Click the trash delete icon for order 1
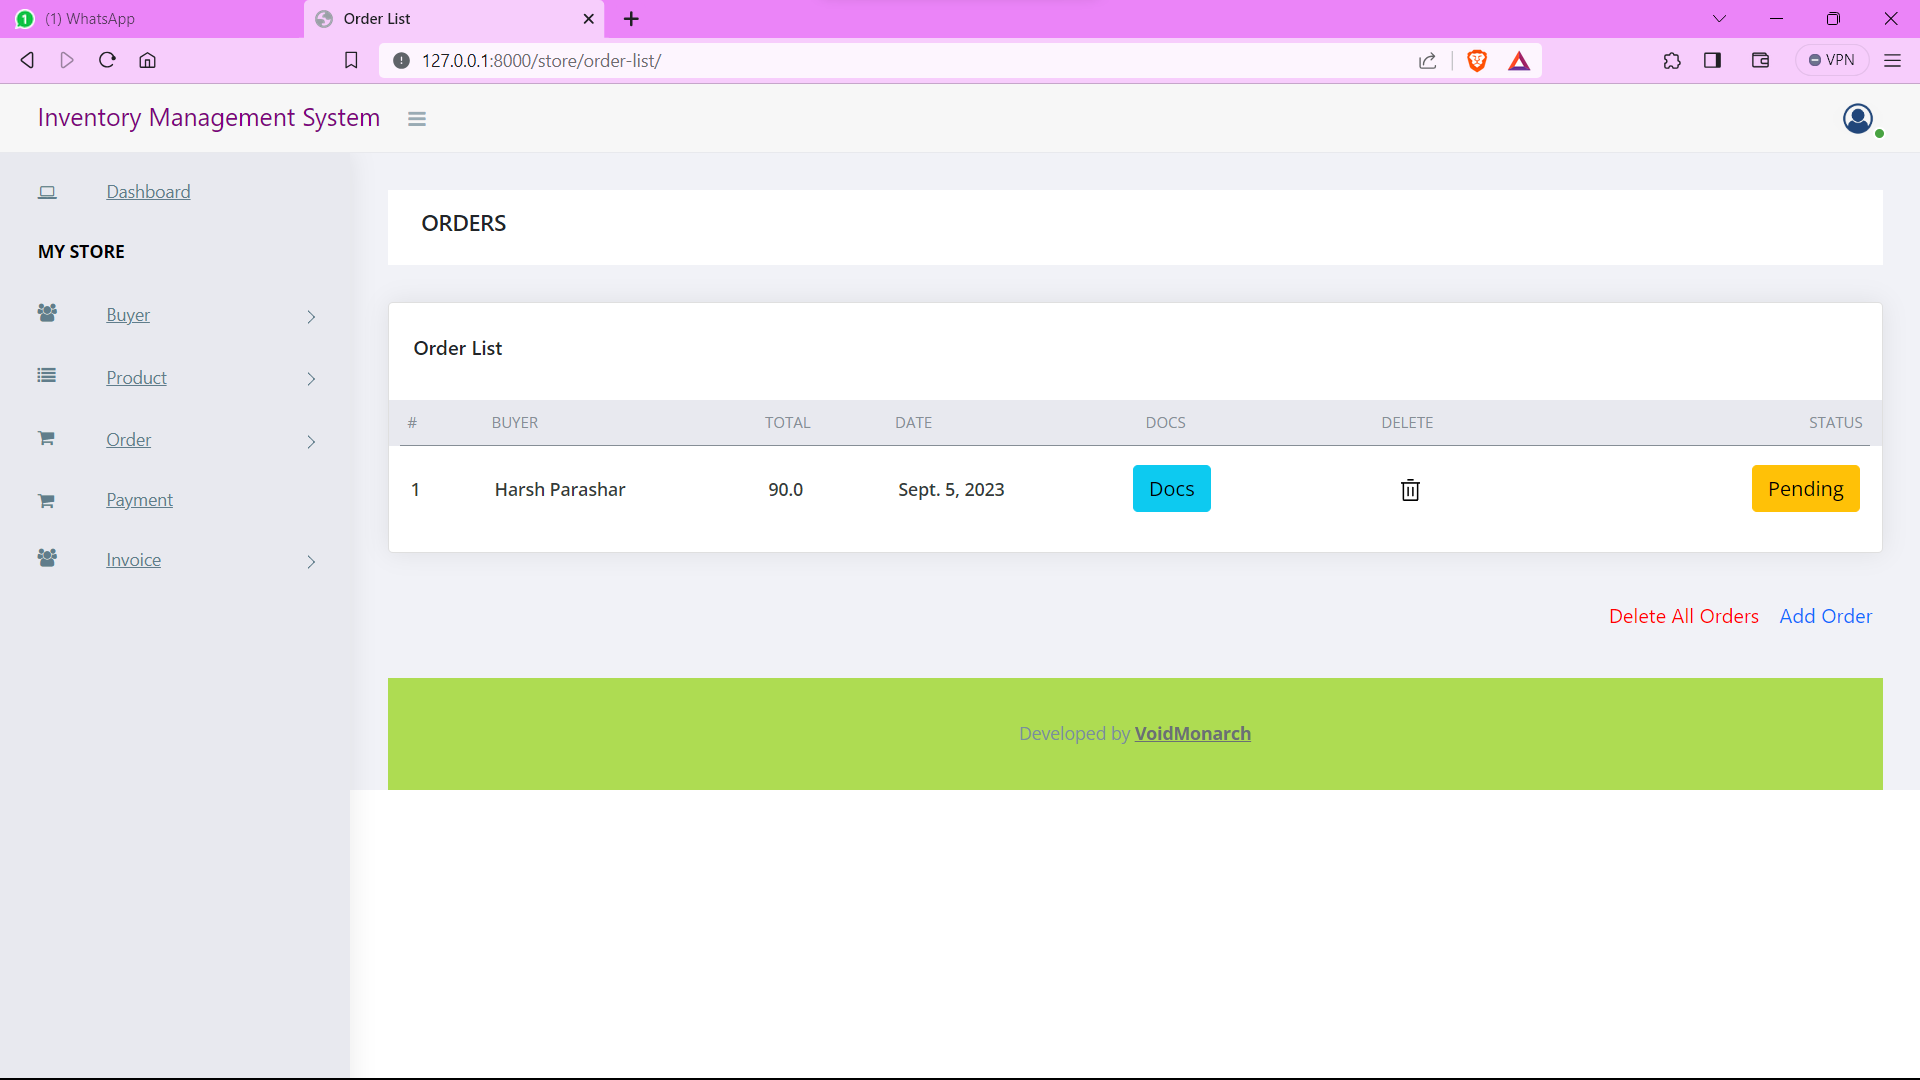1920x1080 pixels. pyautogui.click(x=1410, y=490)
